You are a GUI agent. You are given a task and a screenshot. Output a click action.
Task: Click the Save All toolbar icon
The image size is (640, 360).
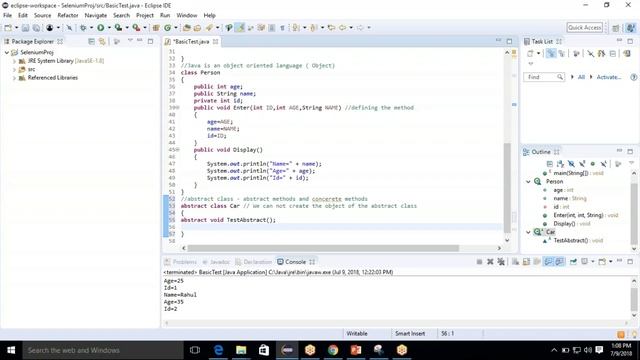pos(36,28)
